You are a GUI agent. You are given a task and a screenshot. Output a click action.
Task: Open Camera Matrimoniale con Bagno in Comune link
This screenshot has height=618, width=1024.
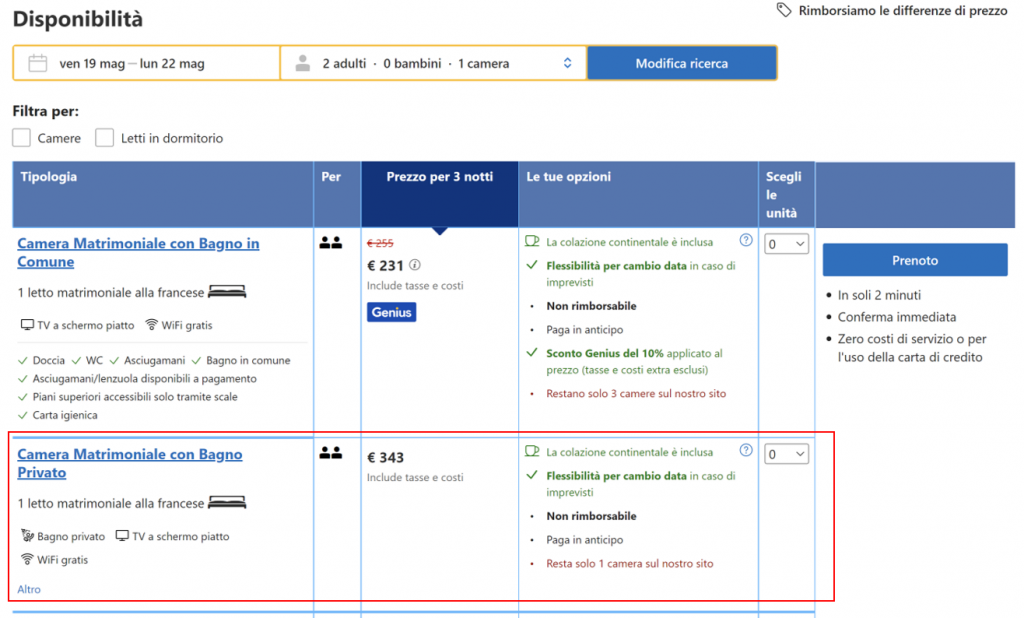(x=138, y=252)
